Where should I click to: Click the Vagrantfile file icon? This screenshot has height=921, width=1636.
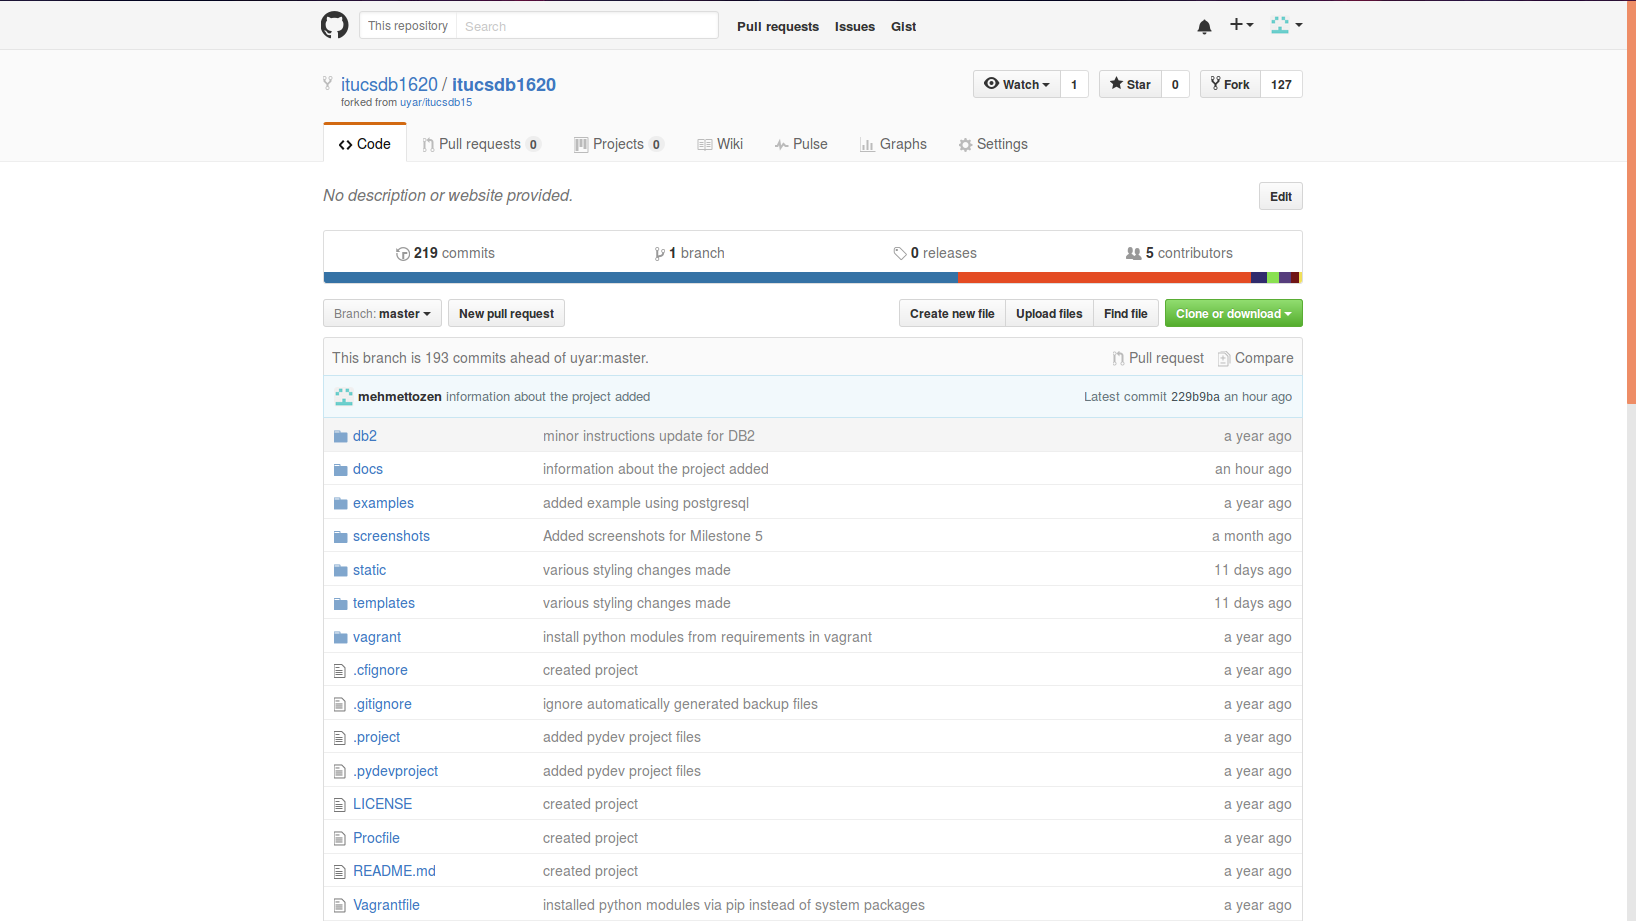(340, 906)
